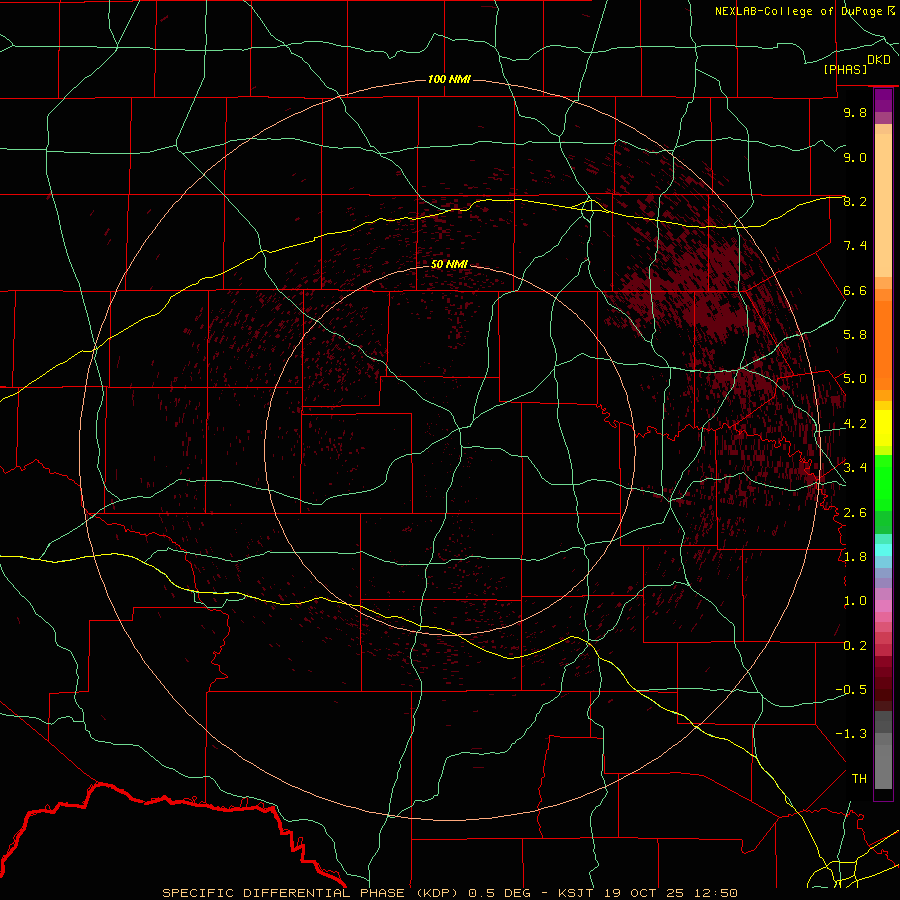
Task: Click the pink section of the color bar
Action: pyautogui.click(x=883, y=606)
